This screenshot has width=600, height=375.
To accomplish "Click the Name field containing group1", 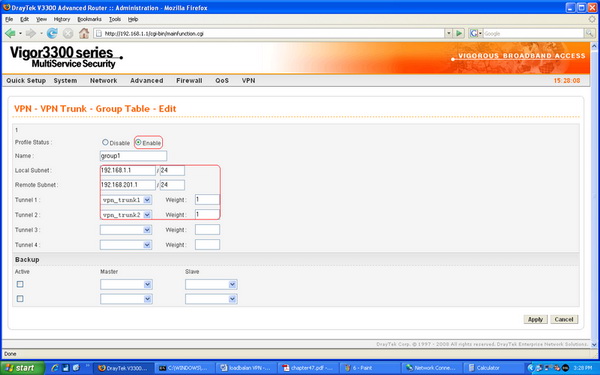I will 133,156.
